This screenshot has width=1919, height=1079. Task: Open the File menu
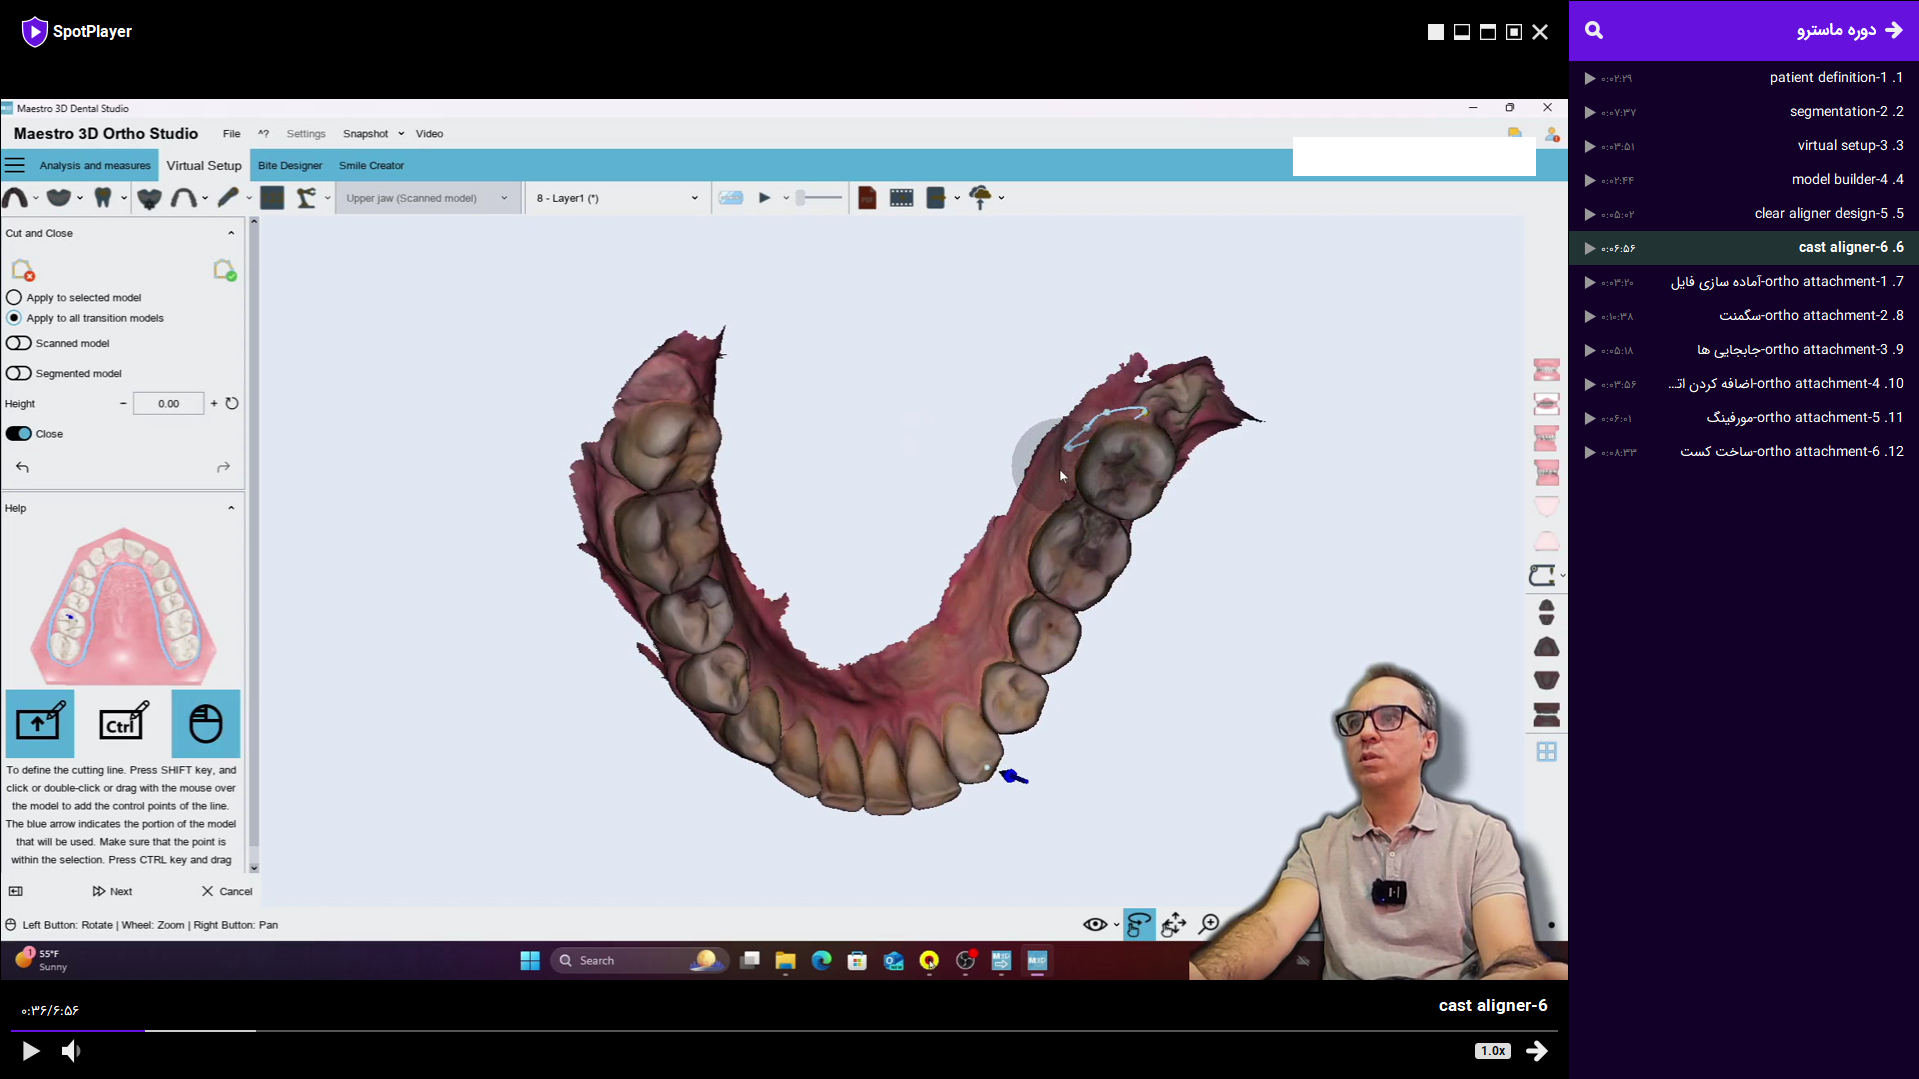pyautogui.click(x=231, y=134)
